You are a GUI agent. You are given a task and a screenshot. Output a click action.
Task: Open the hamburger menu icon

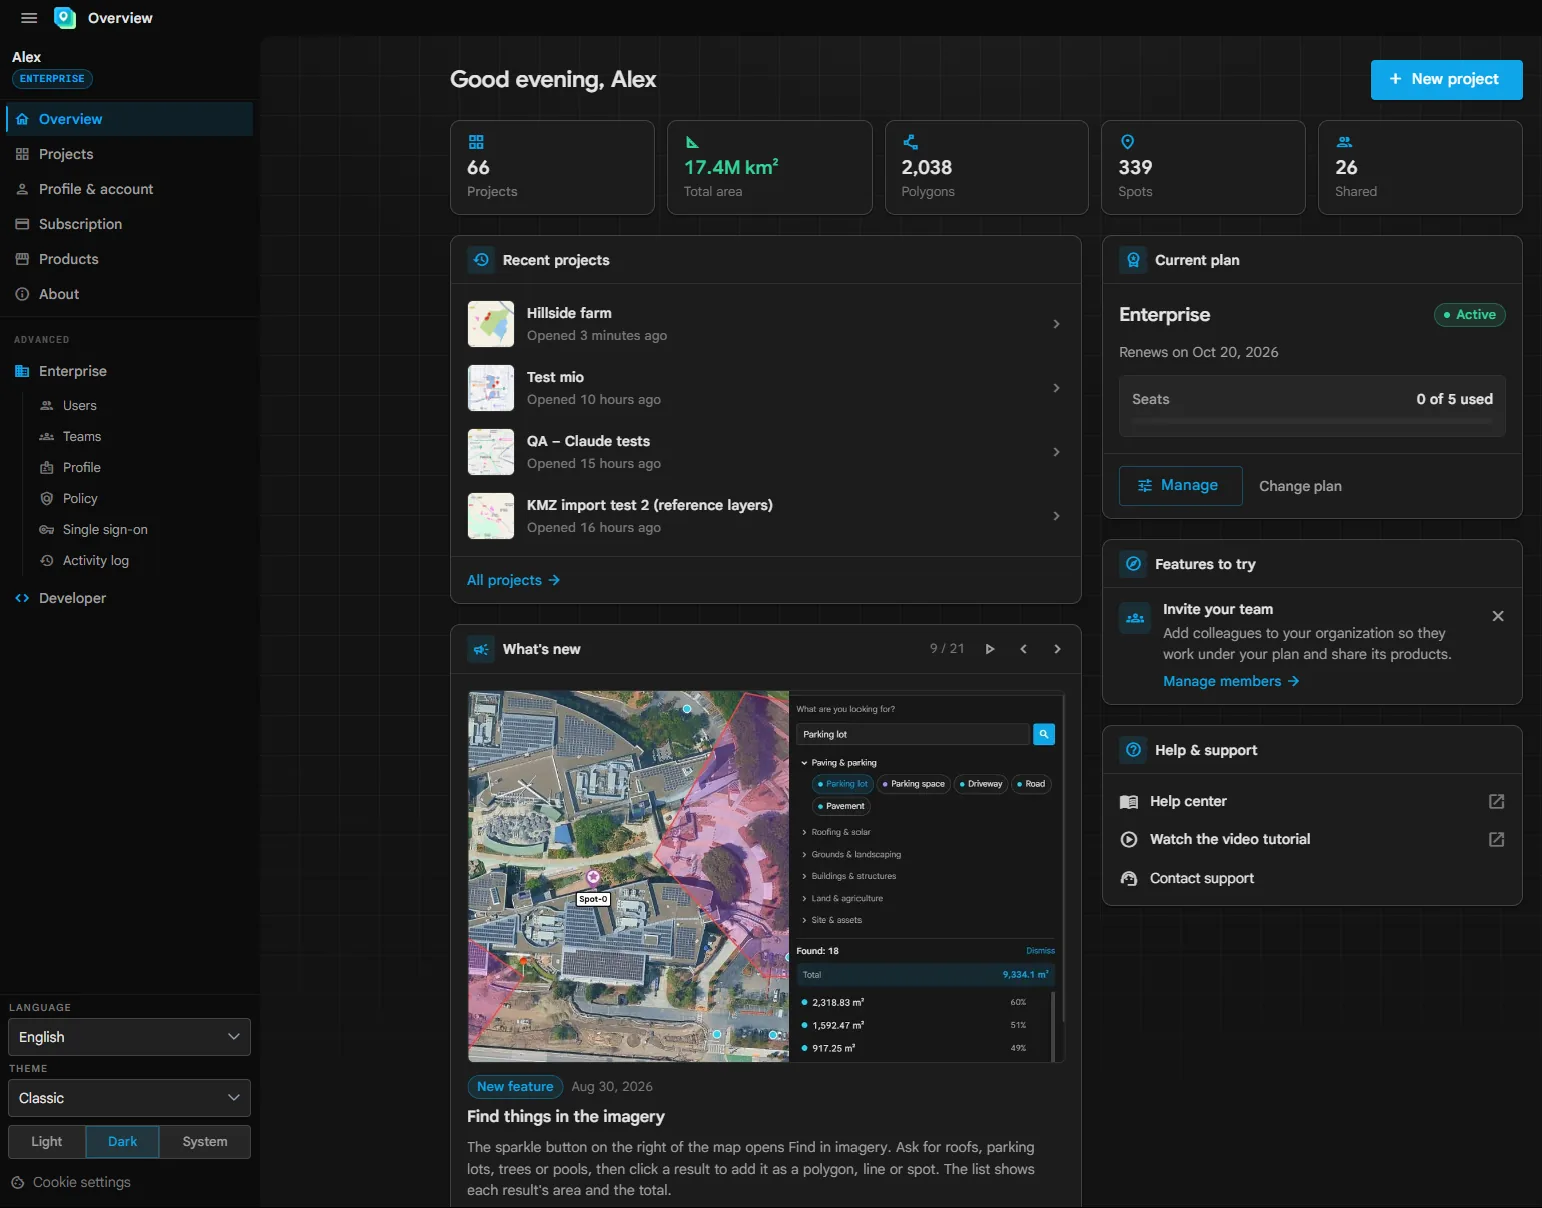tap(29, 18)
